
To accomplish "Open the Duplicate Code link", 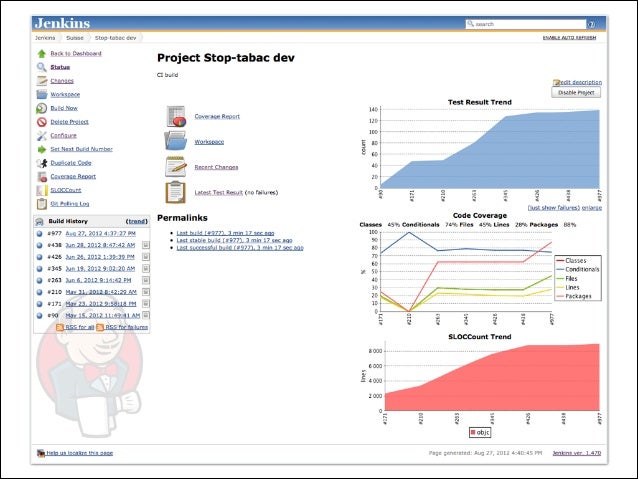I will click(71, 163).
